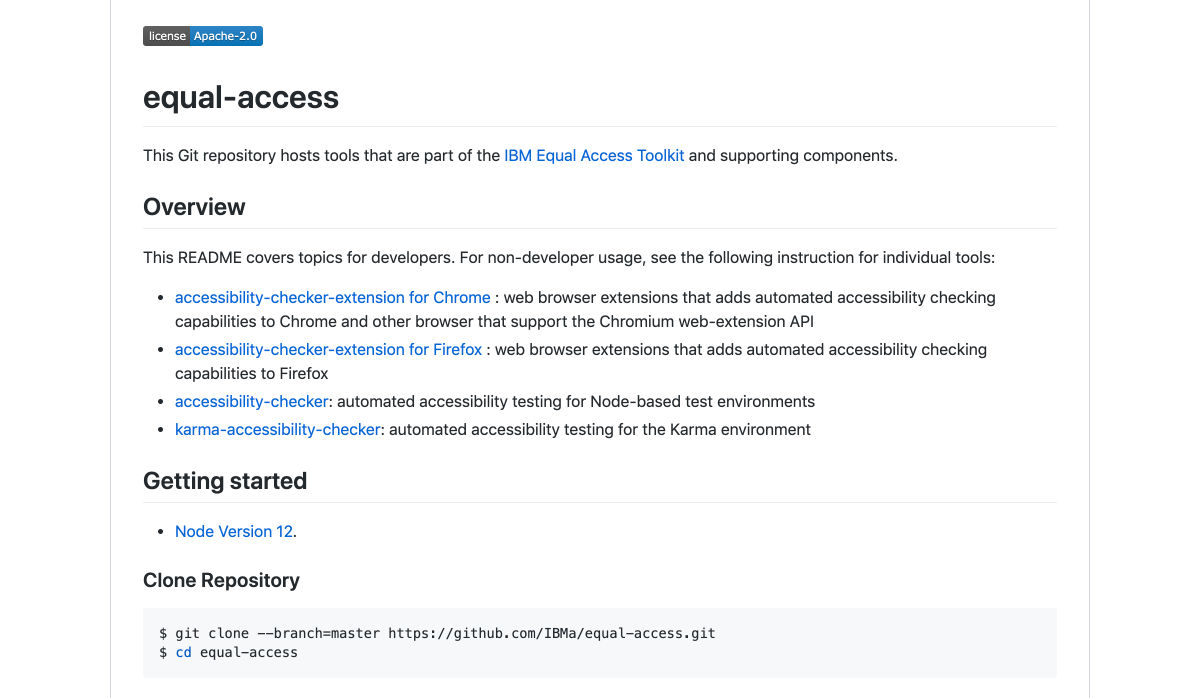Click the Getting started heading
This screenshot has height=698, width=1200.
click(225, 481)
